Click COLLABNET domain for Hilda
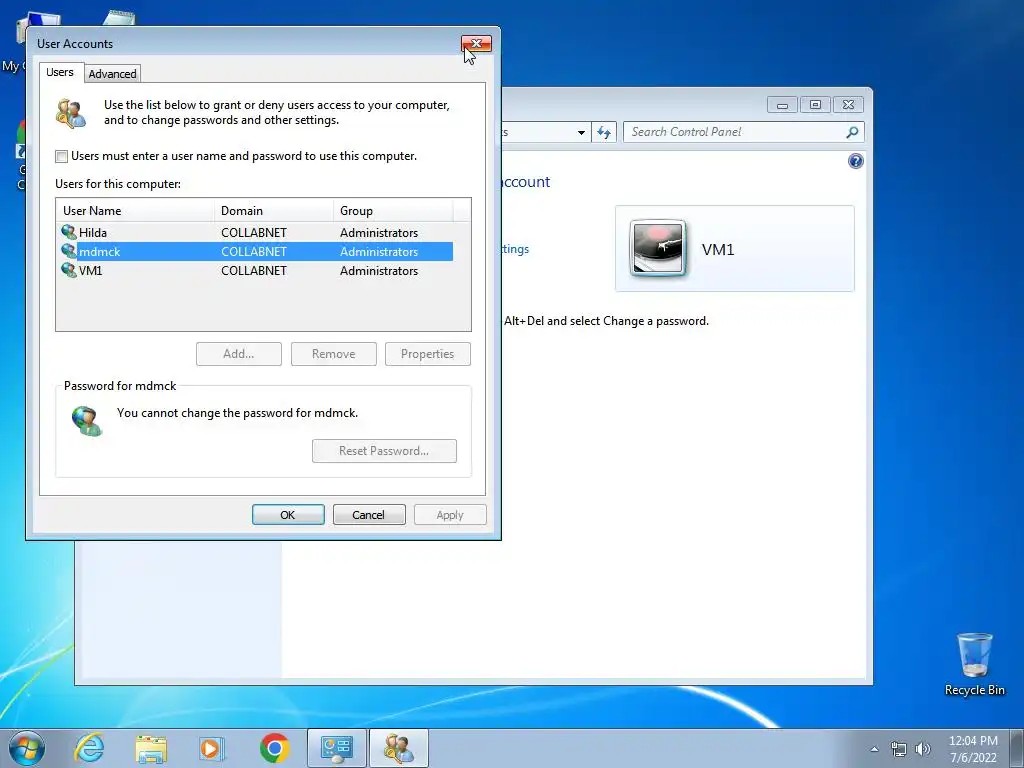 (254, 232)
